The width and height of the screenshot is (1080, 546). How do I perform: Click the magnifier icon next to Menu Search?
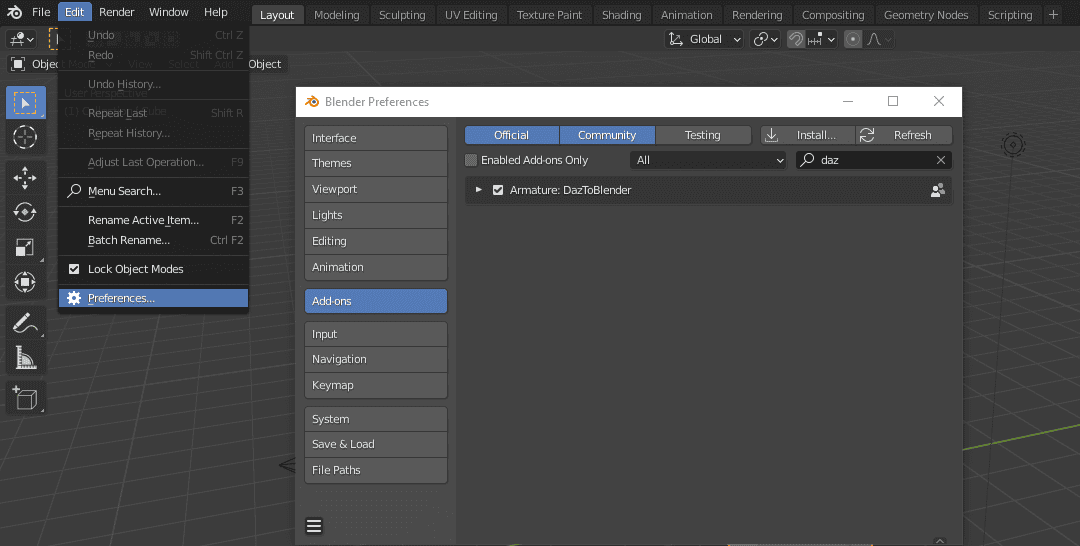pos(74,191)
